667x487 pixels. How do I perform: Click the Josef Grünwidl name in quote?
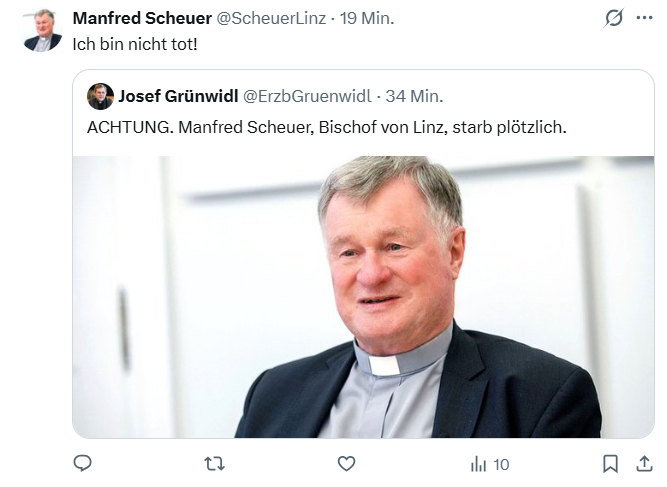[x=178, y=97]
